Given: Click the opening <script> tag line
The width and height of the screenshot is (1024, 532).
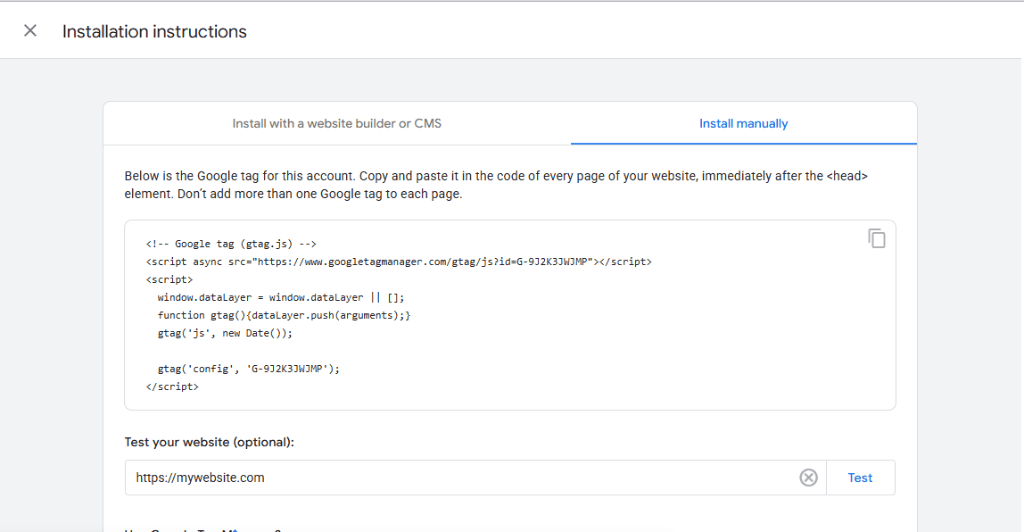Looking at the screenshot, I should click(x=169, y=279).
